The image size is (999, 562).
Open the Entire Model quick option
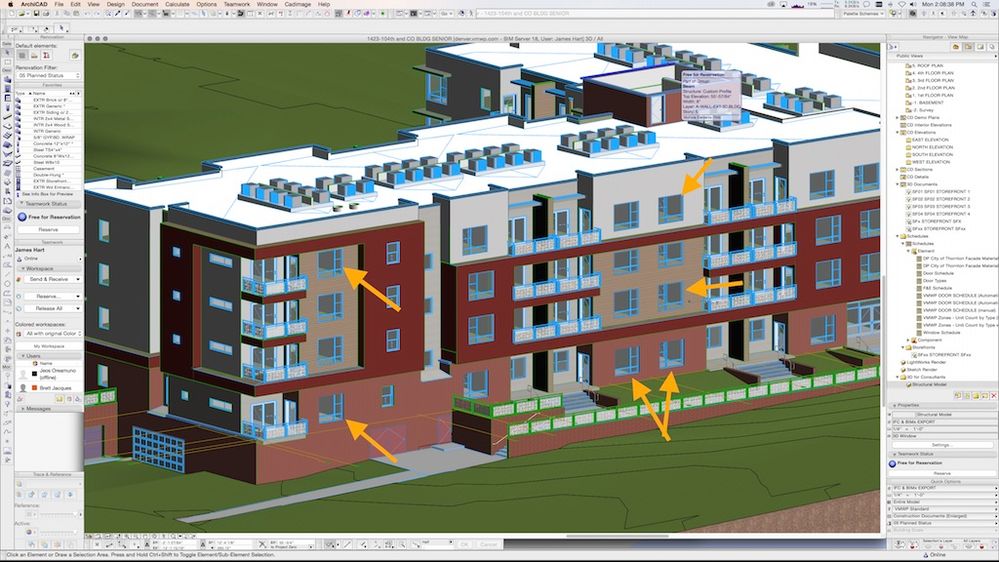coord(943,502)
